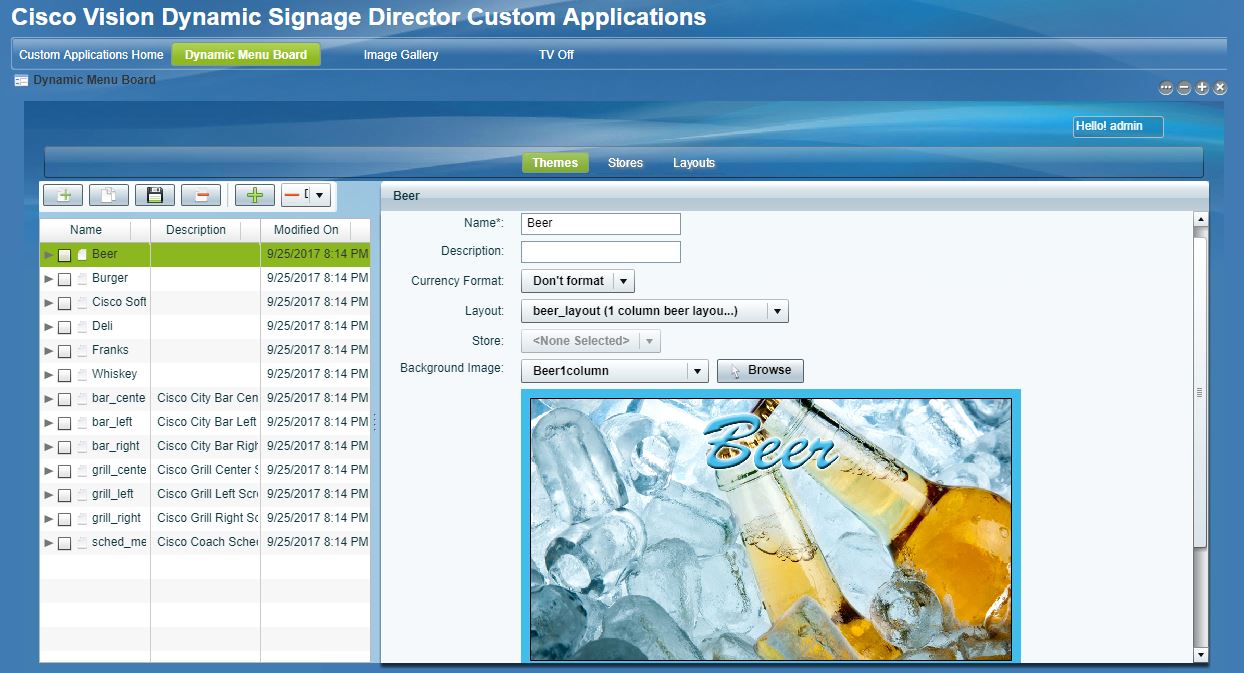Click the Beer background image preview
The height and width of the screenshot is (673, 1244).
(x=771, y=528)
